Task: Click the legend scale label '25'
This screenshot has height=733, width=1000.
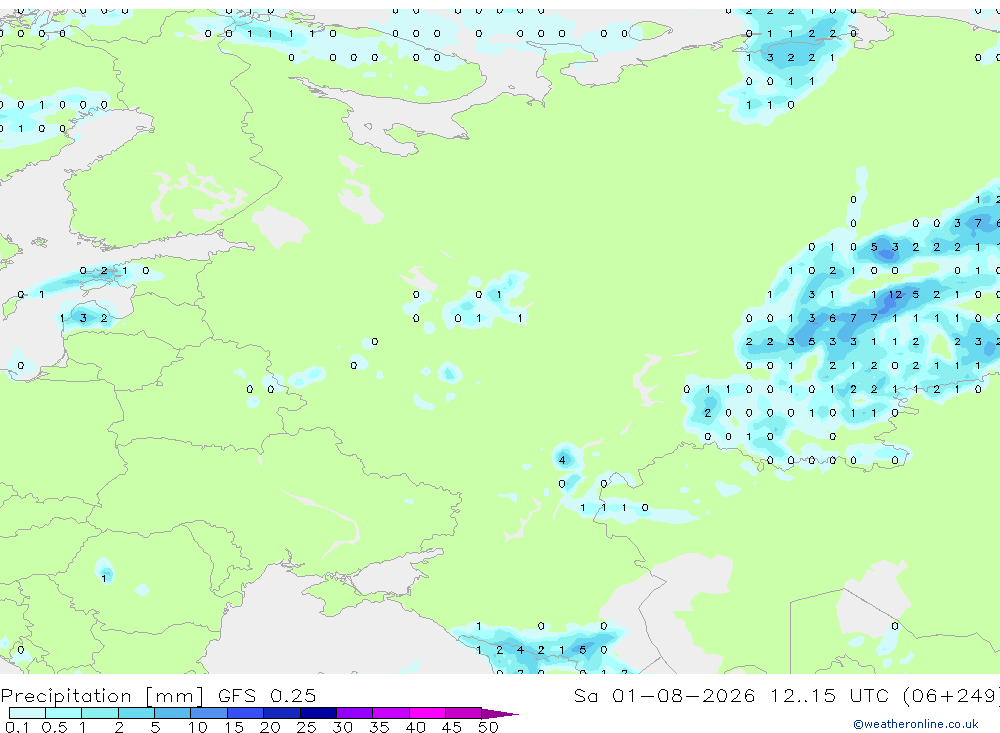Action: pyautogui.click(x=306, y=727)
